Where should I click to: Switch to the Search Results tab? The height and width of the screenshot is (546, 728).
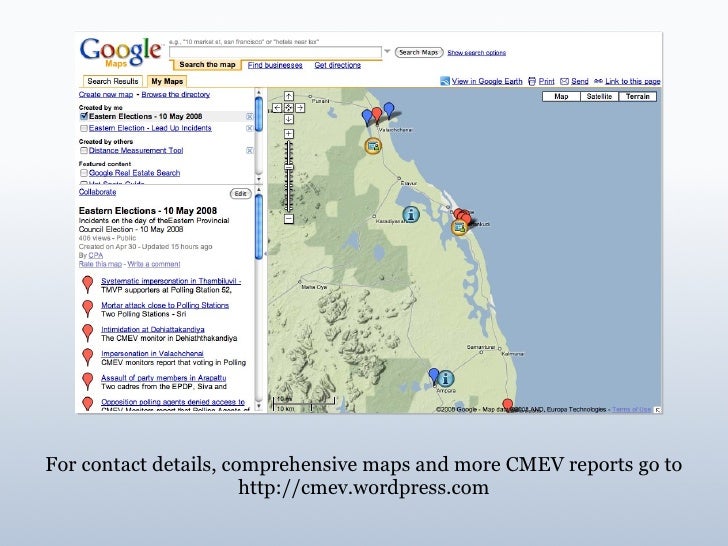pos(113,81)
